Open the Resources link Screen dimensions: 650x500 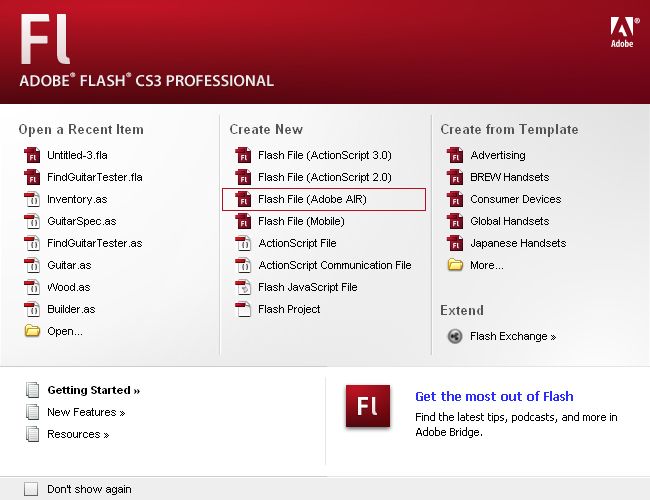78,434
